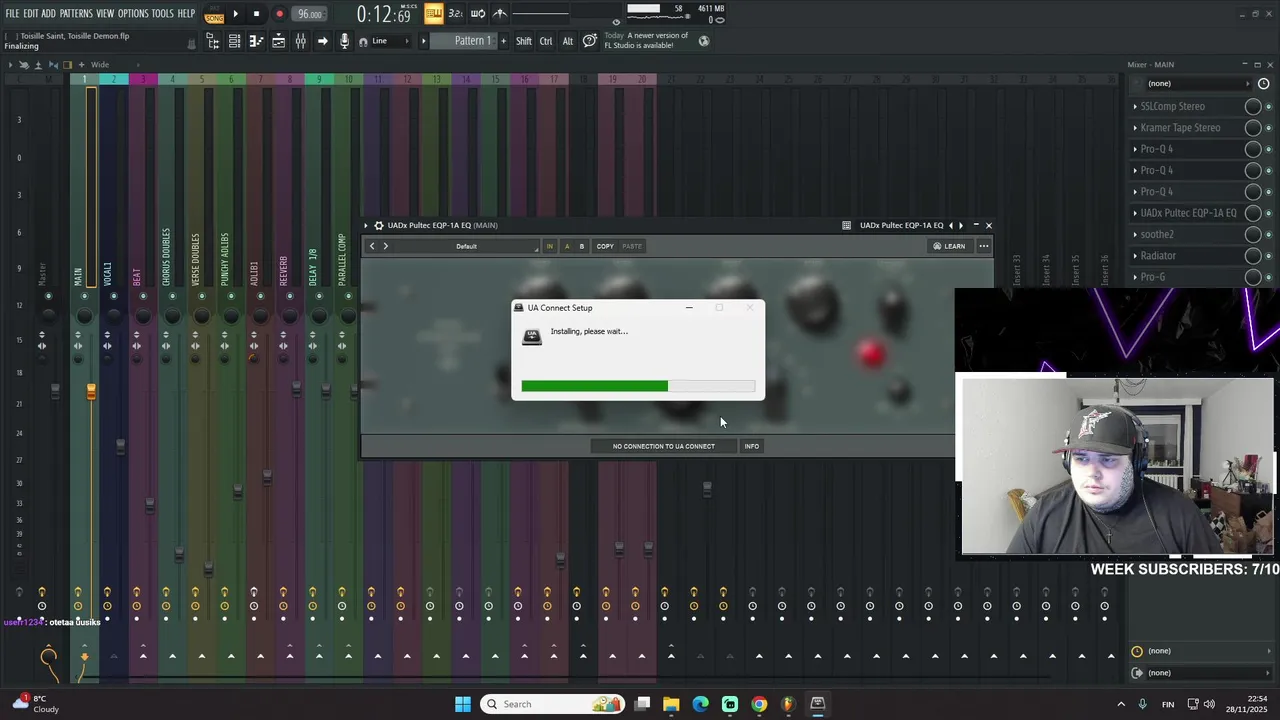Screen dimensions: 1280x720
Task: Open the PATTERNS menu
Action: click(76, 14)
